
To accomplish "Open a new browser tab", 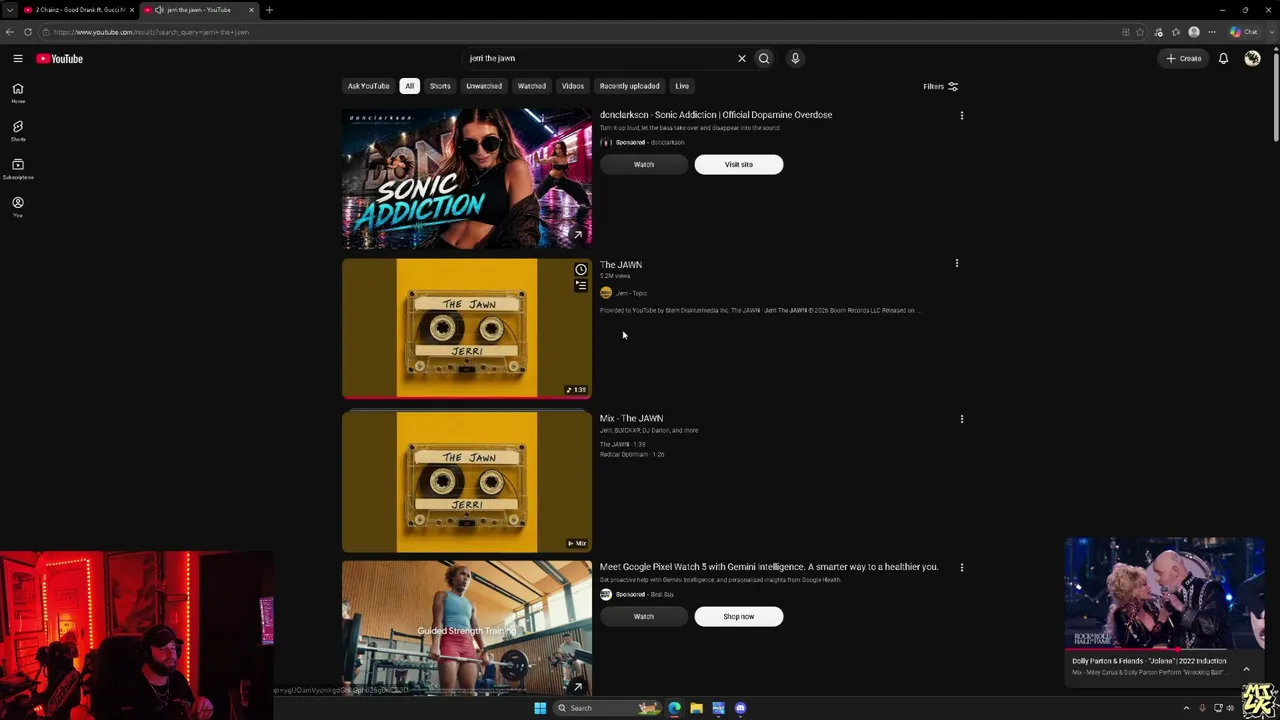I will (269, 10).
